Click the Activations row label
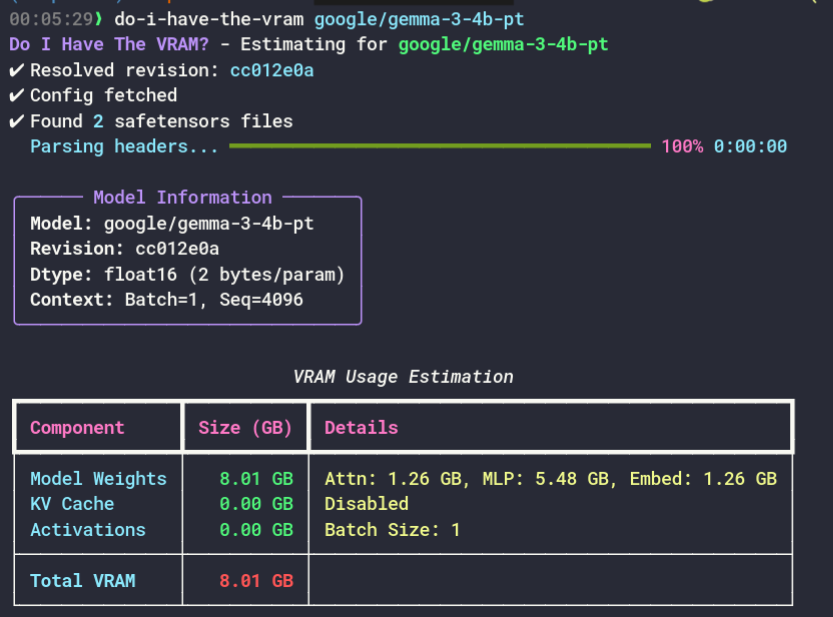833x617 pixels. tap(88, 530)
